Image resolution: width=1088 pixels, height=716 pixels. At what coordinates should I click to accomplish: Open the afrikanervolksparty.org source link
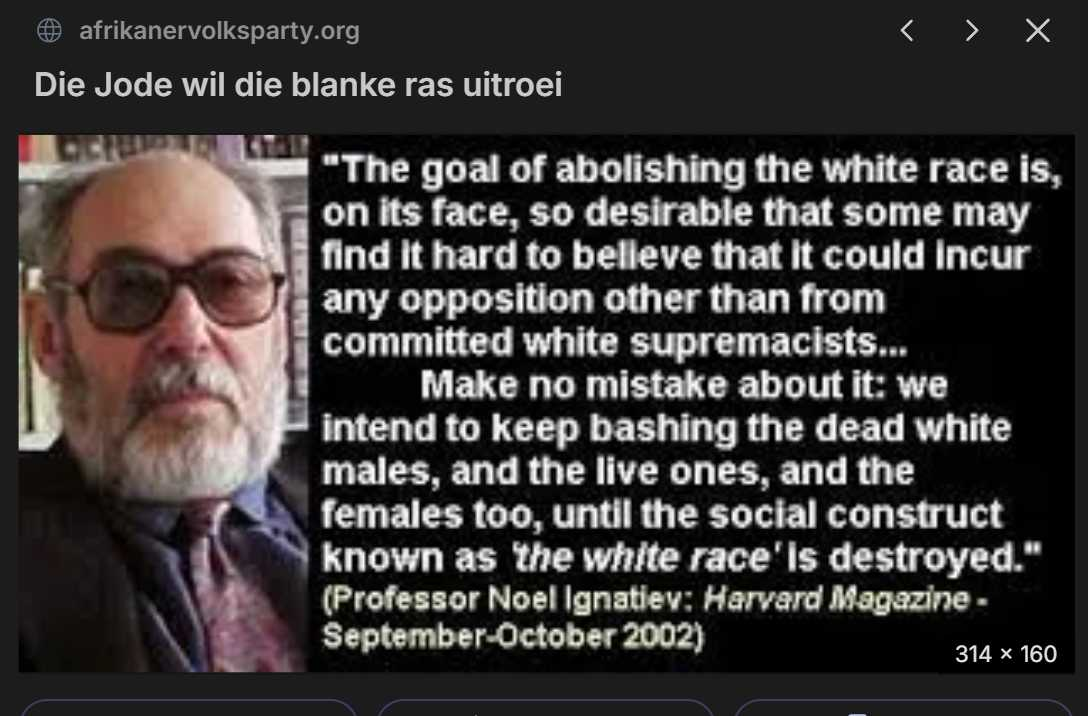[x=219, y=31]
